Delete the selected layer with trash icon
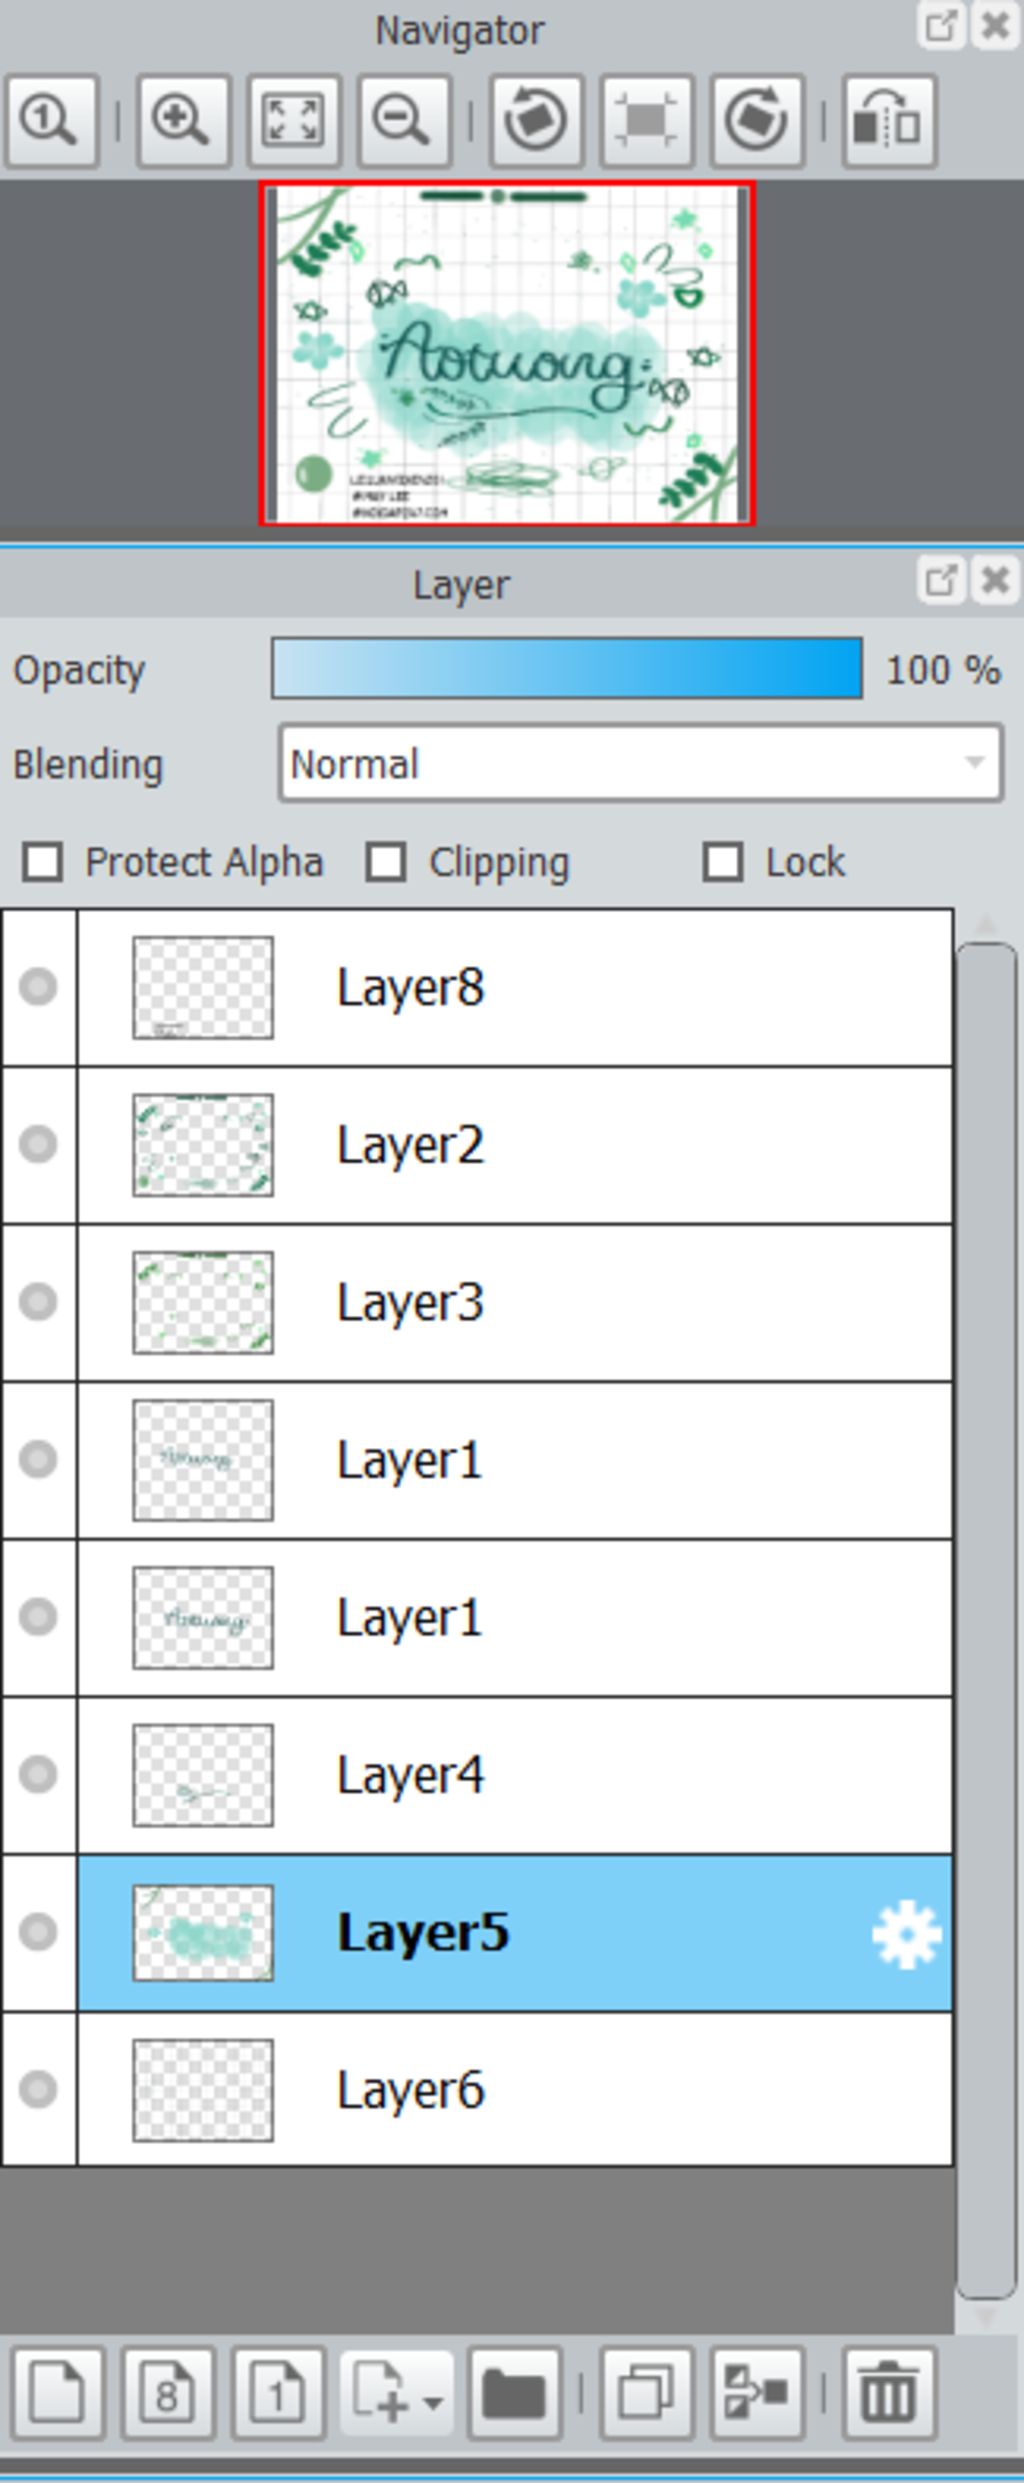 889,2394
